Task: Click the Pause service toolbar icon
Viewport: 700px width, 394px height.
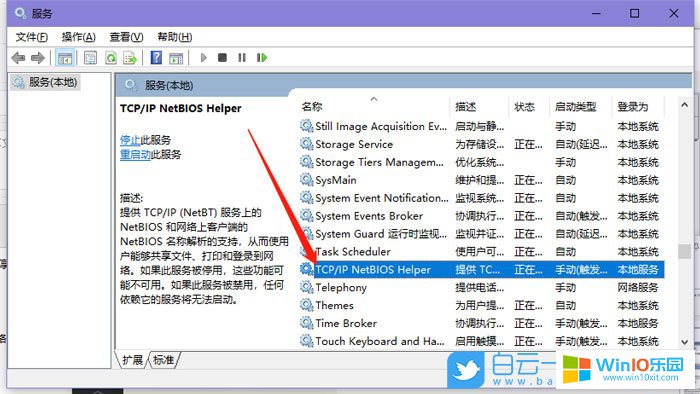Action: (x=242, y=58)
